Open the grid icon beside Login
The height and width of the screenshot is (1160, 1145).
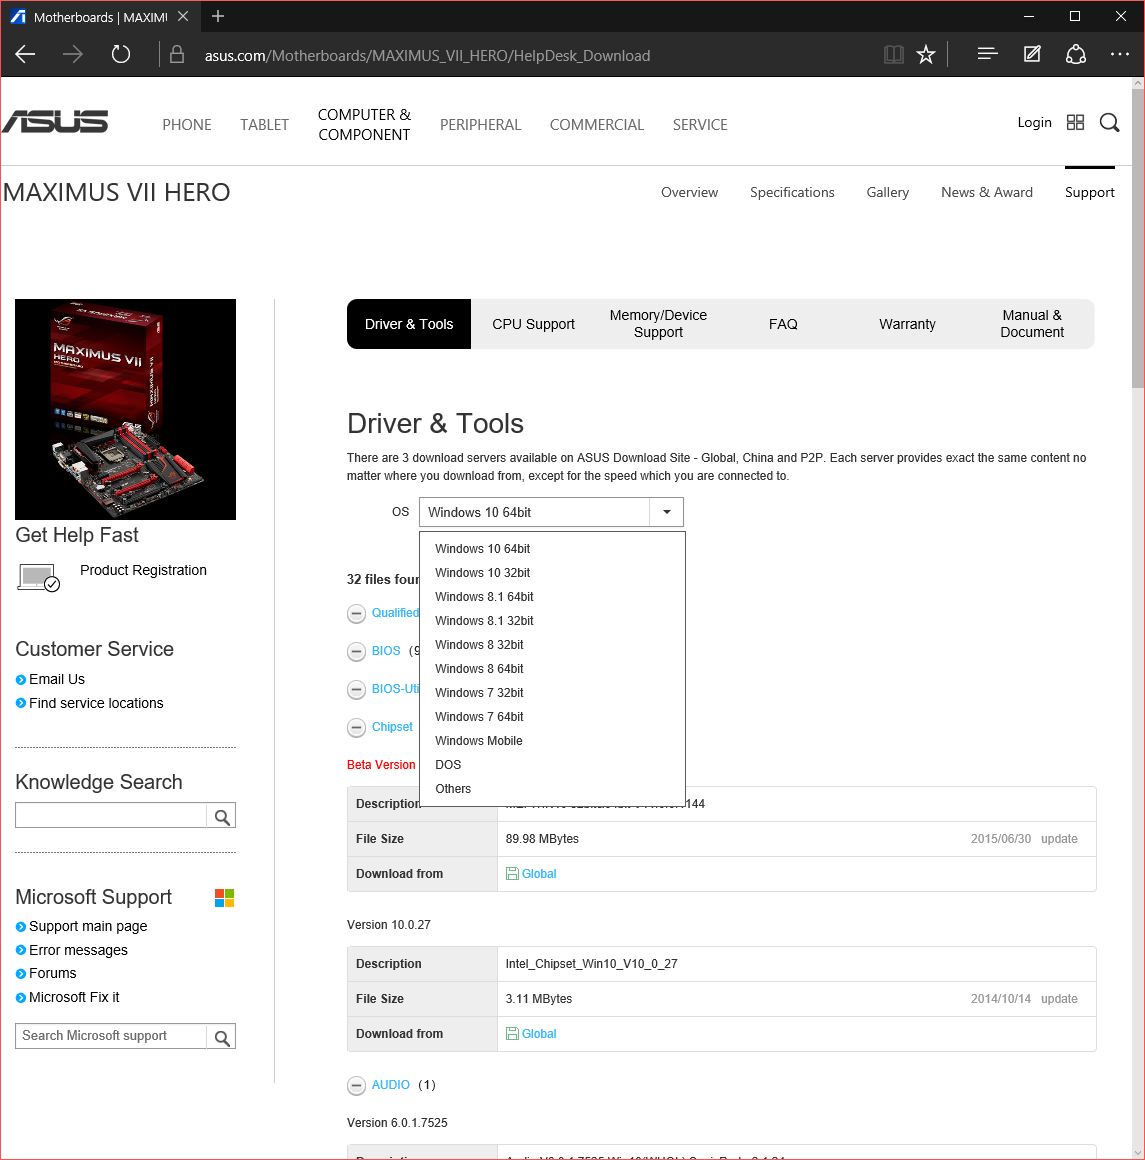click(x=1076, y=122)
